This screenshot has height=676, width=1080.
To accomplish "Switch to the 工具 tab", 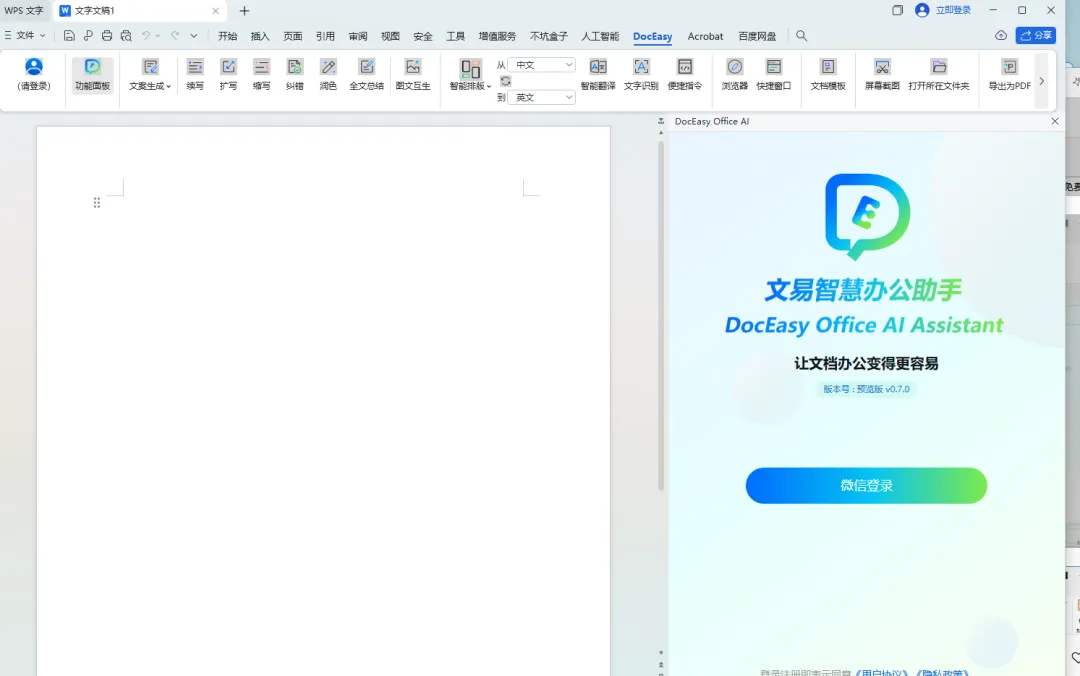I will pos(455,36).
